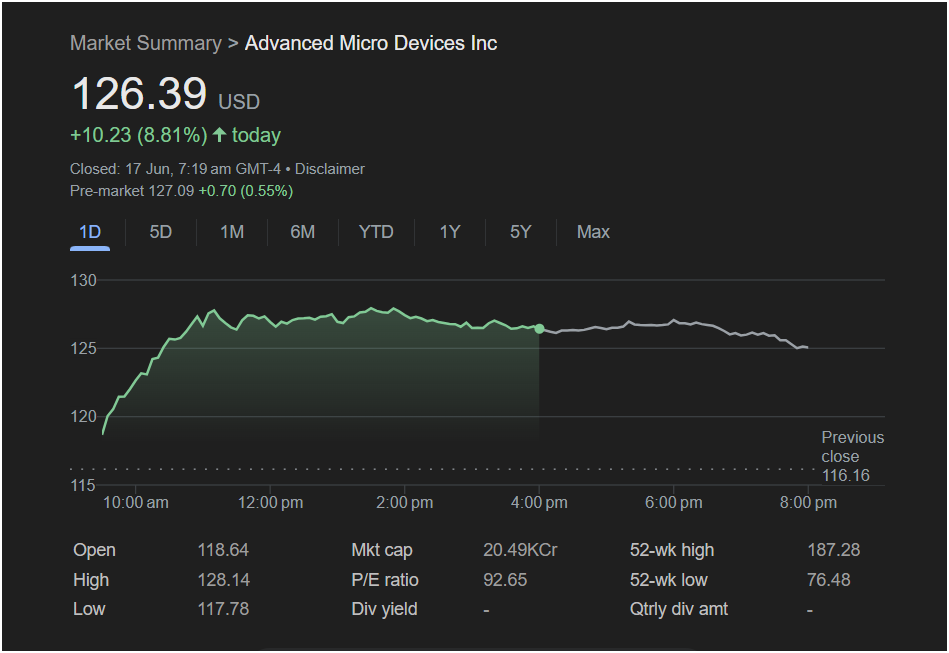Click the green closing-price dot on chart
949x653 pixels.
(539, 329)
